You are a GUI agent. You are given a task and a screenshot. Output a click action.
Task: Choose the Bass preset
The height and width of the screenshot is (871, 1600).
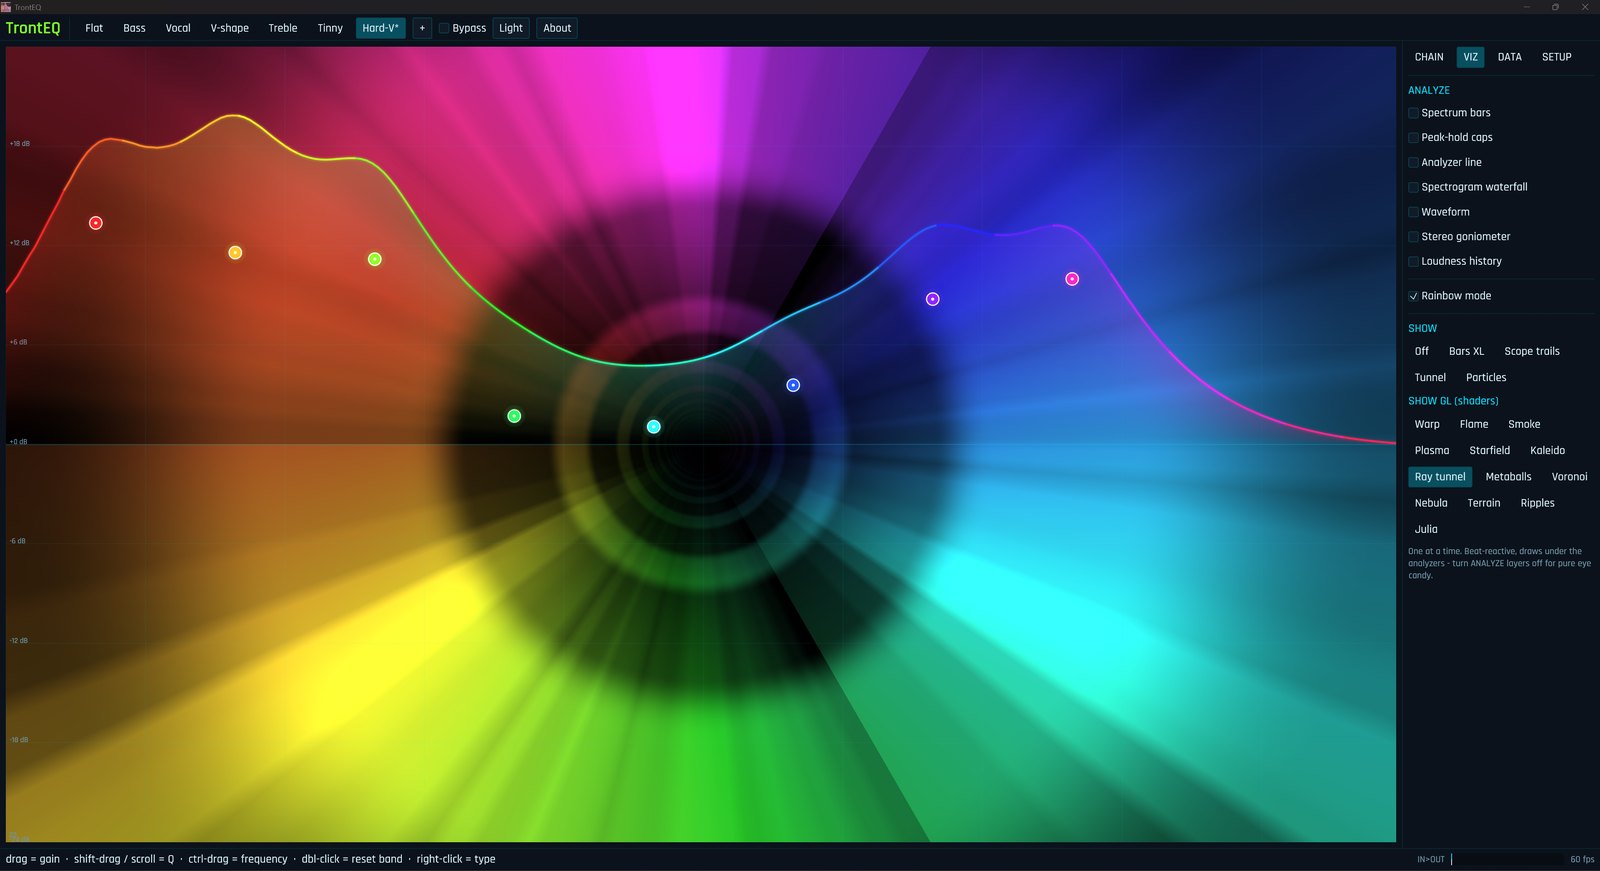pyautogui.click(x=134, y=28)
